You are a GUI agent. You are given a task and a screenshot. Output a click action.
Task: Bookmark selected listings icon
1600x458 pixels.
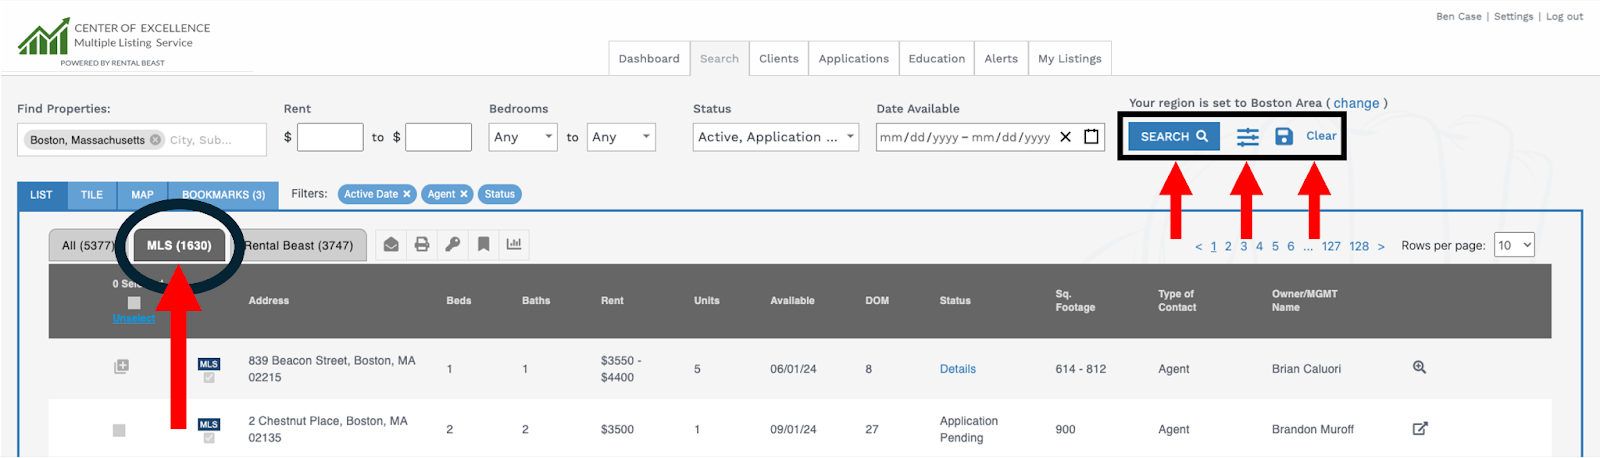[484, 244]
